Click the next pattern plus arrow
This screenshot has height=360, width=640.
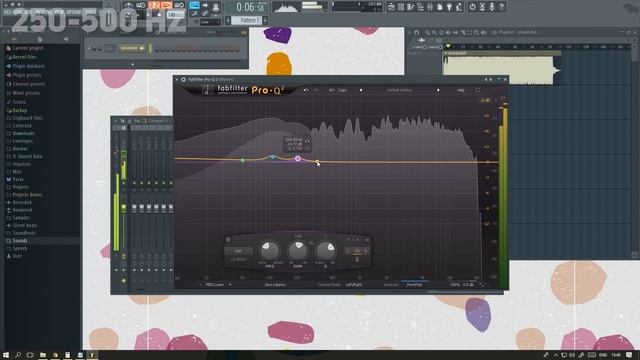pyautogui.click(x=265, y=20)
